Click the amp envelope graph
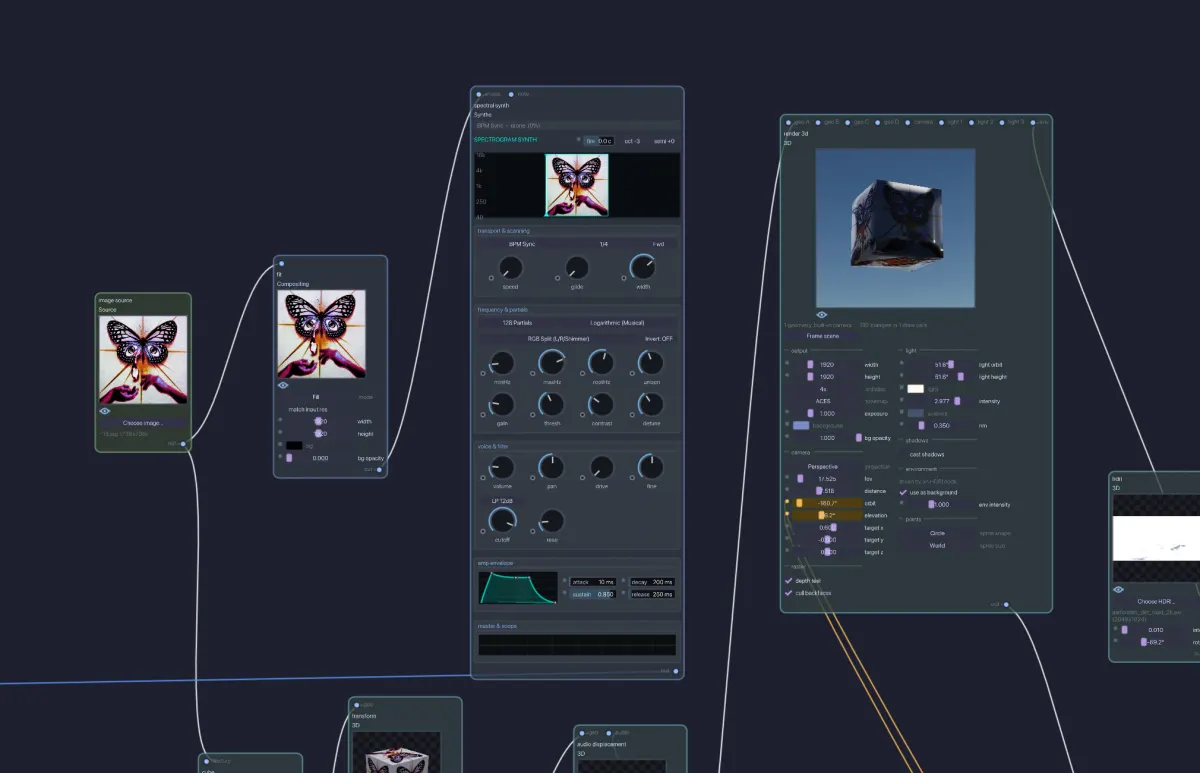Viewport: 1200px width, 773px height. click(x=519, y=588)
